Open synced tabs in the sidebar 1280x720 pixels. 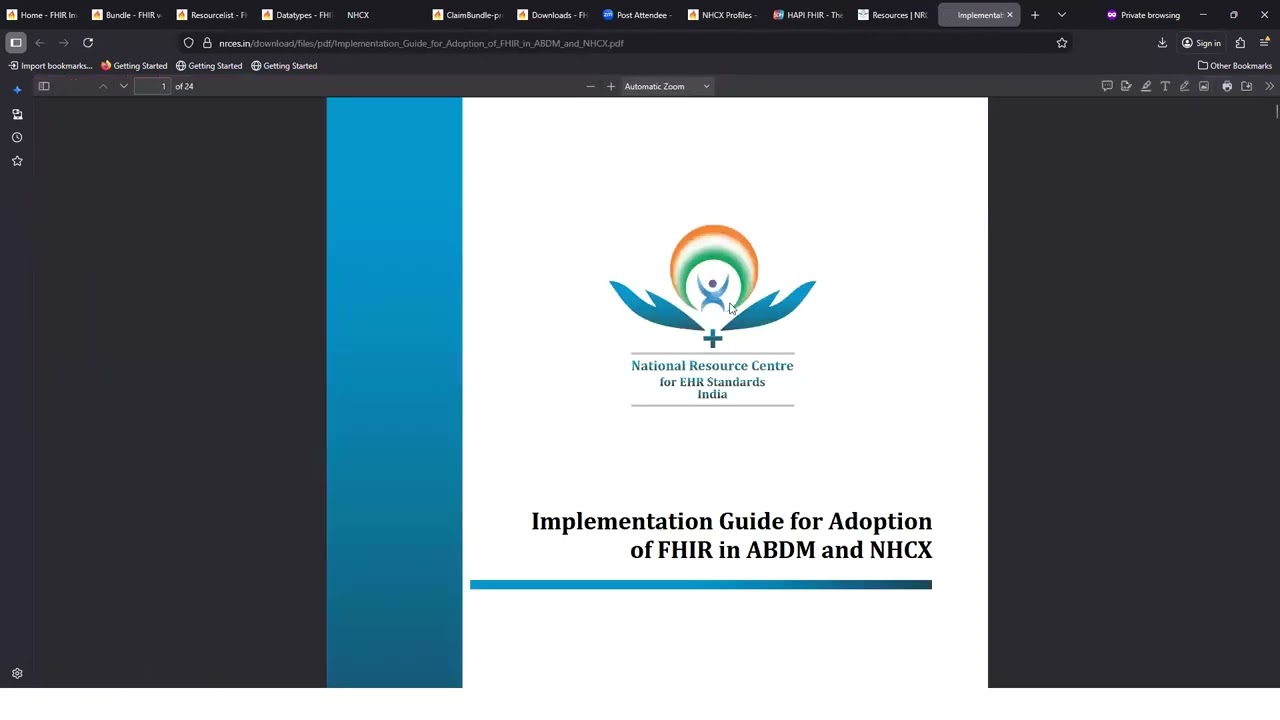[x=17, y=114]
